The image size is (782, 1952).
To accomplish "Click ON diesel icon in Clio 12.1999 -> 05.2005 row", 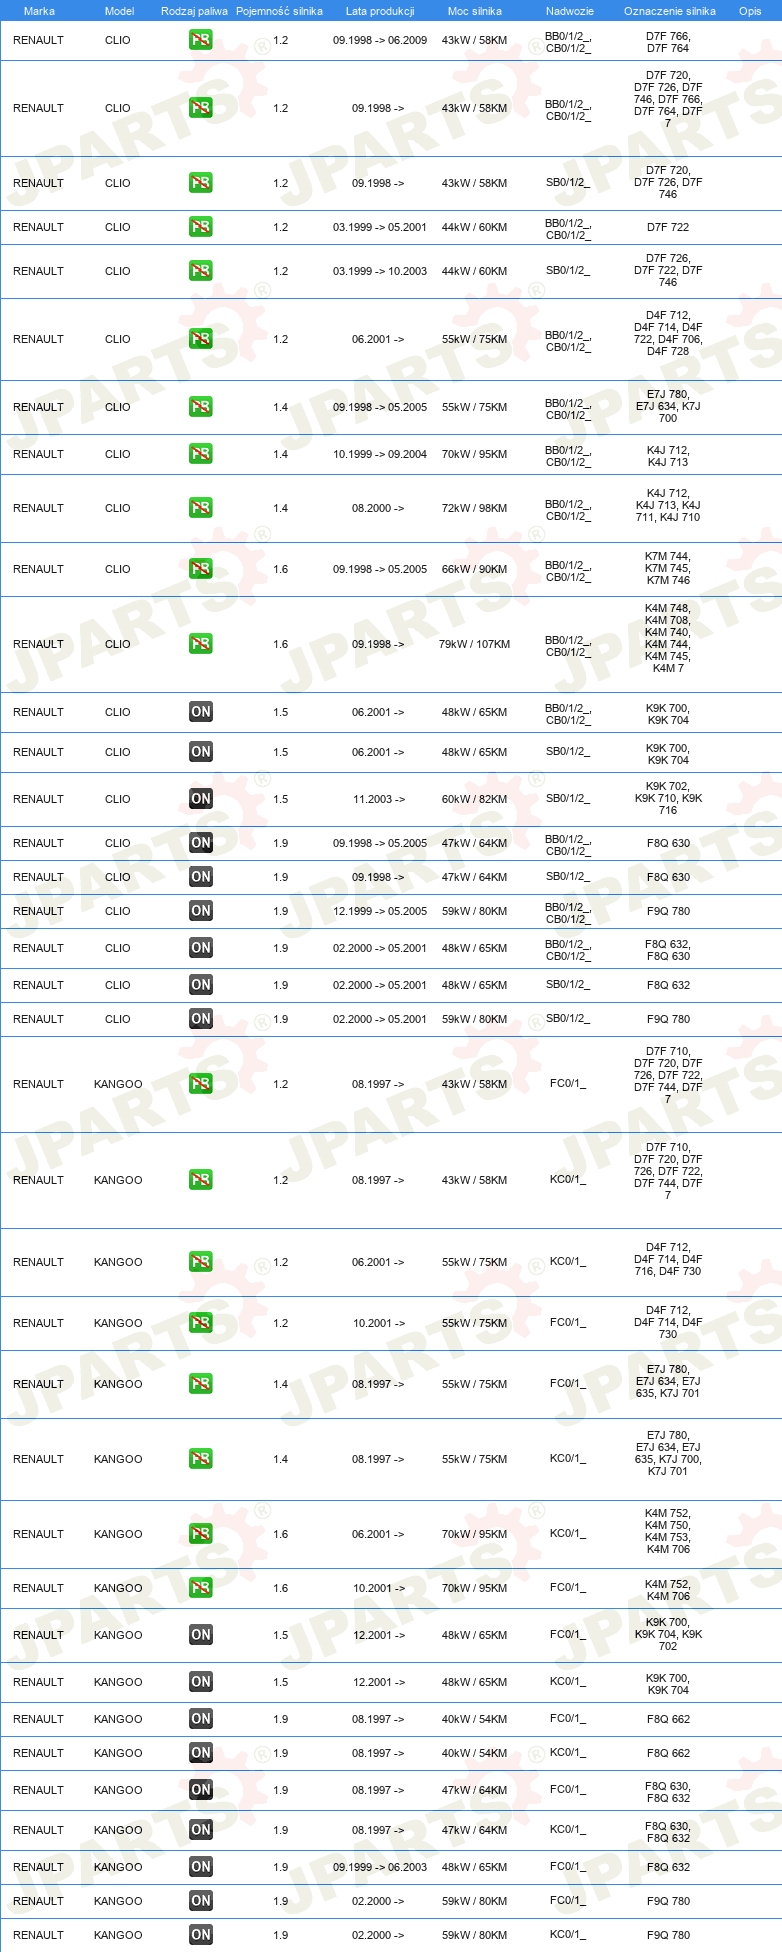I will coord(201,912).
